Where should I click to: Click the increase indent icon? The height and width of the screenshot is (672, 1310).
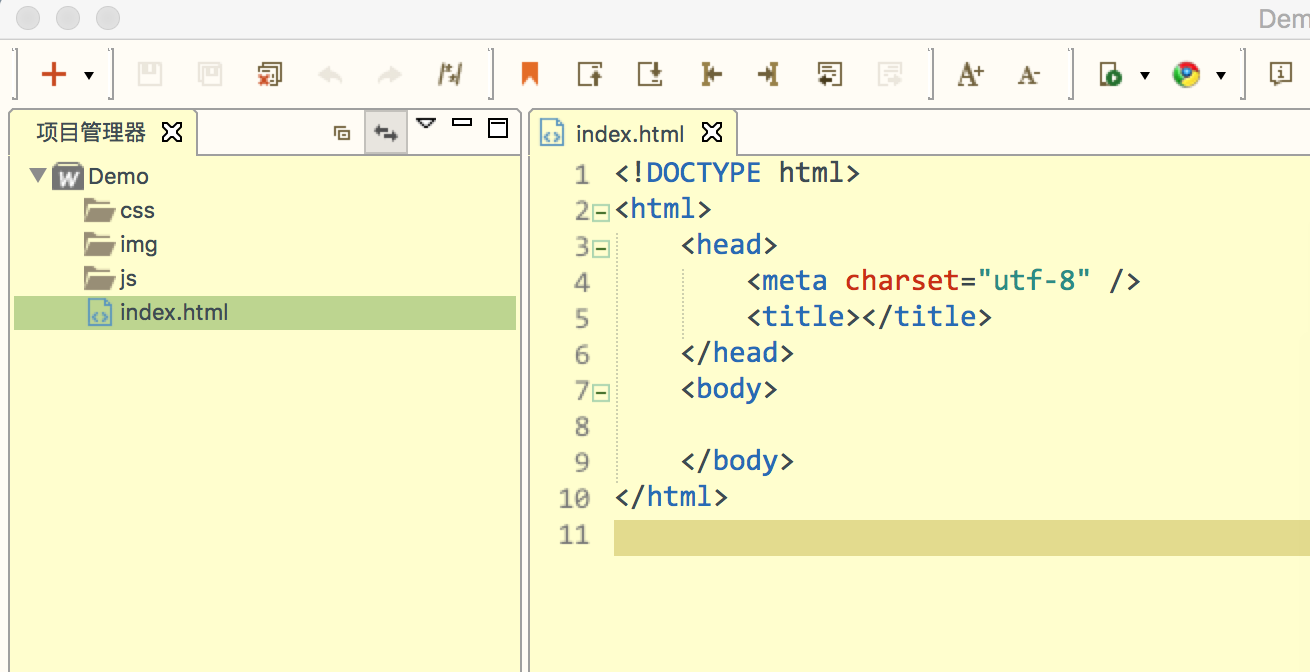tap(768, 74)
